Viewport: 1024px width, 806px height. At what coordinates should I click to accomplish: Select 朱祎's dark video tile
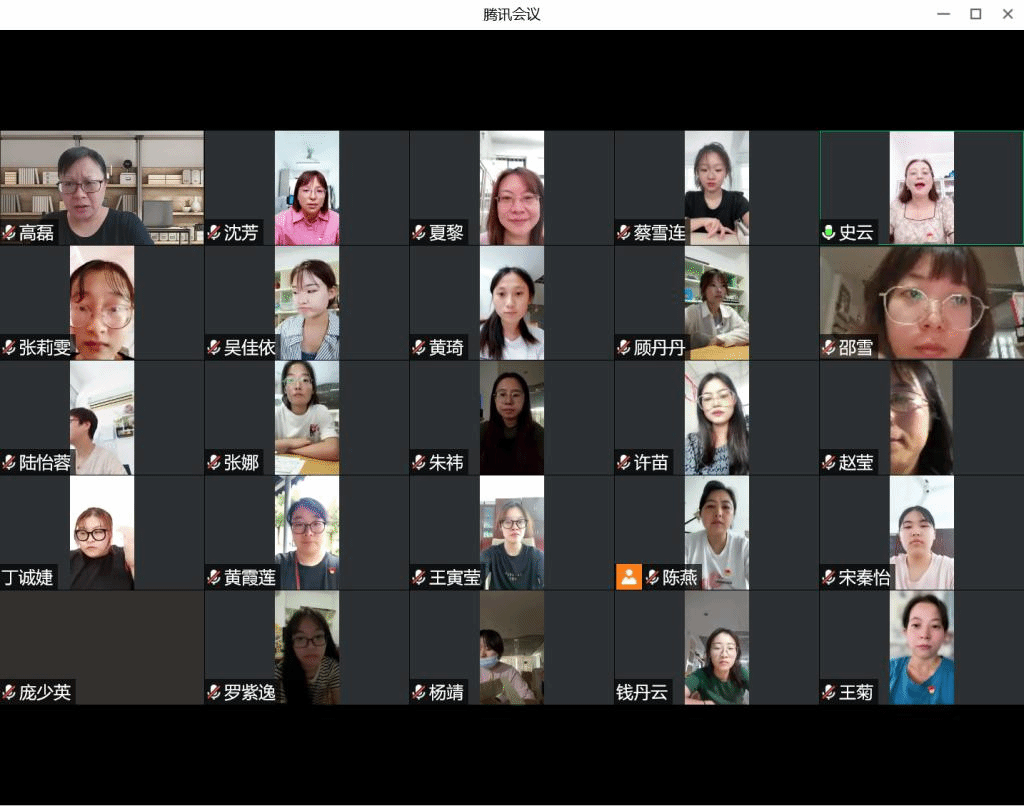point(512,418)
